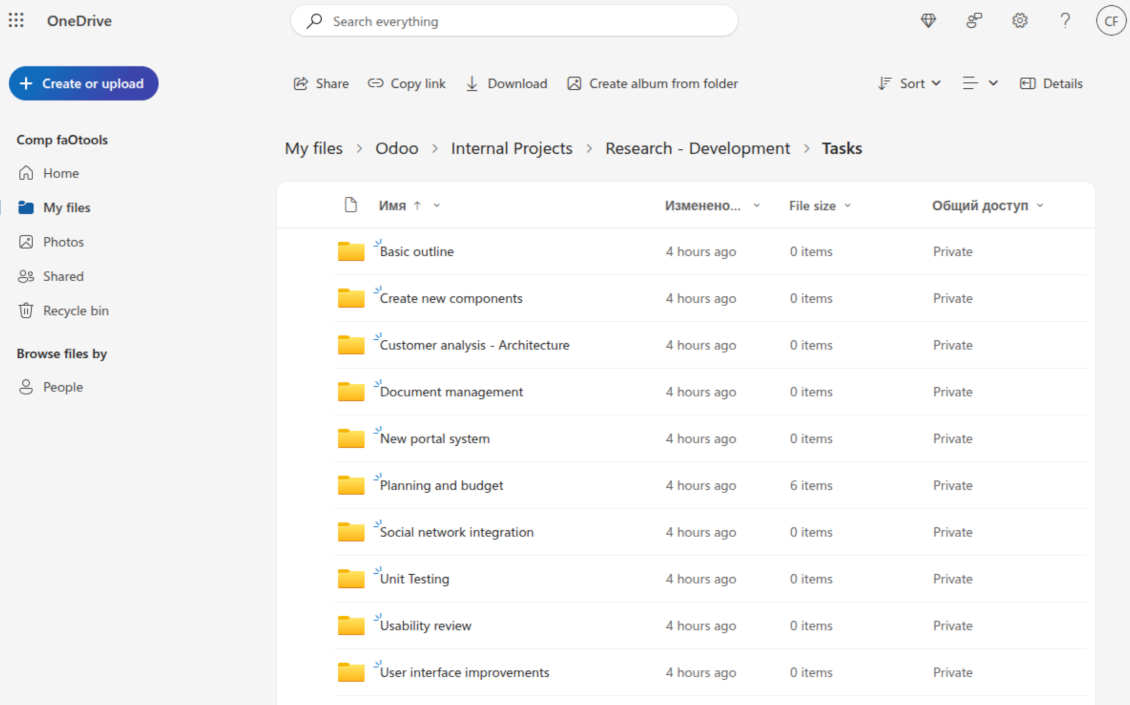This screenshot has width=1130, height=705.
Task: Open the Details pane
Action: [1051, 84]
